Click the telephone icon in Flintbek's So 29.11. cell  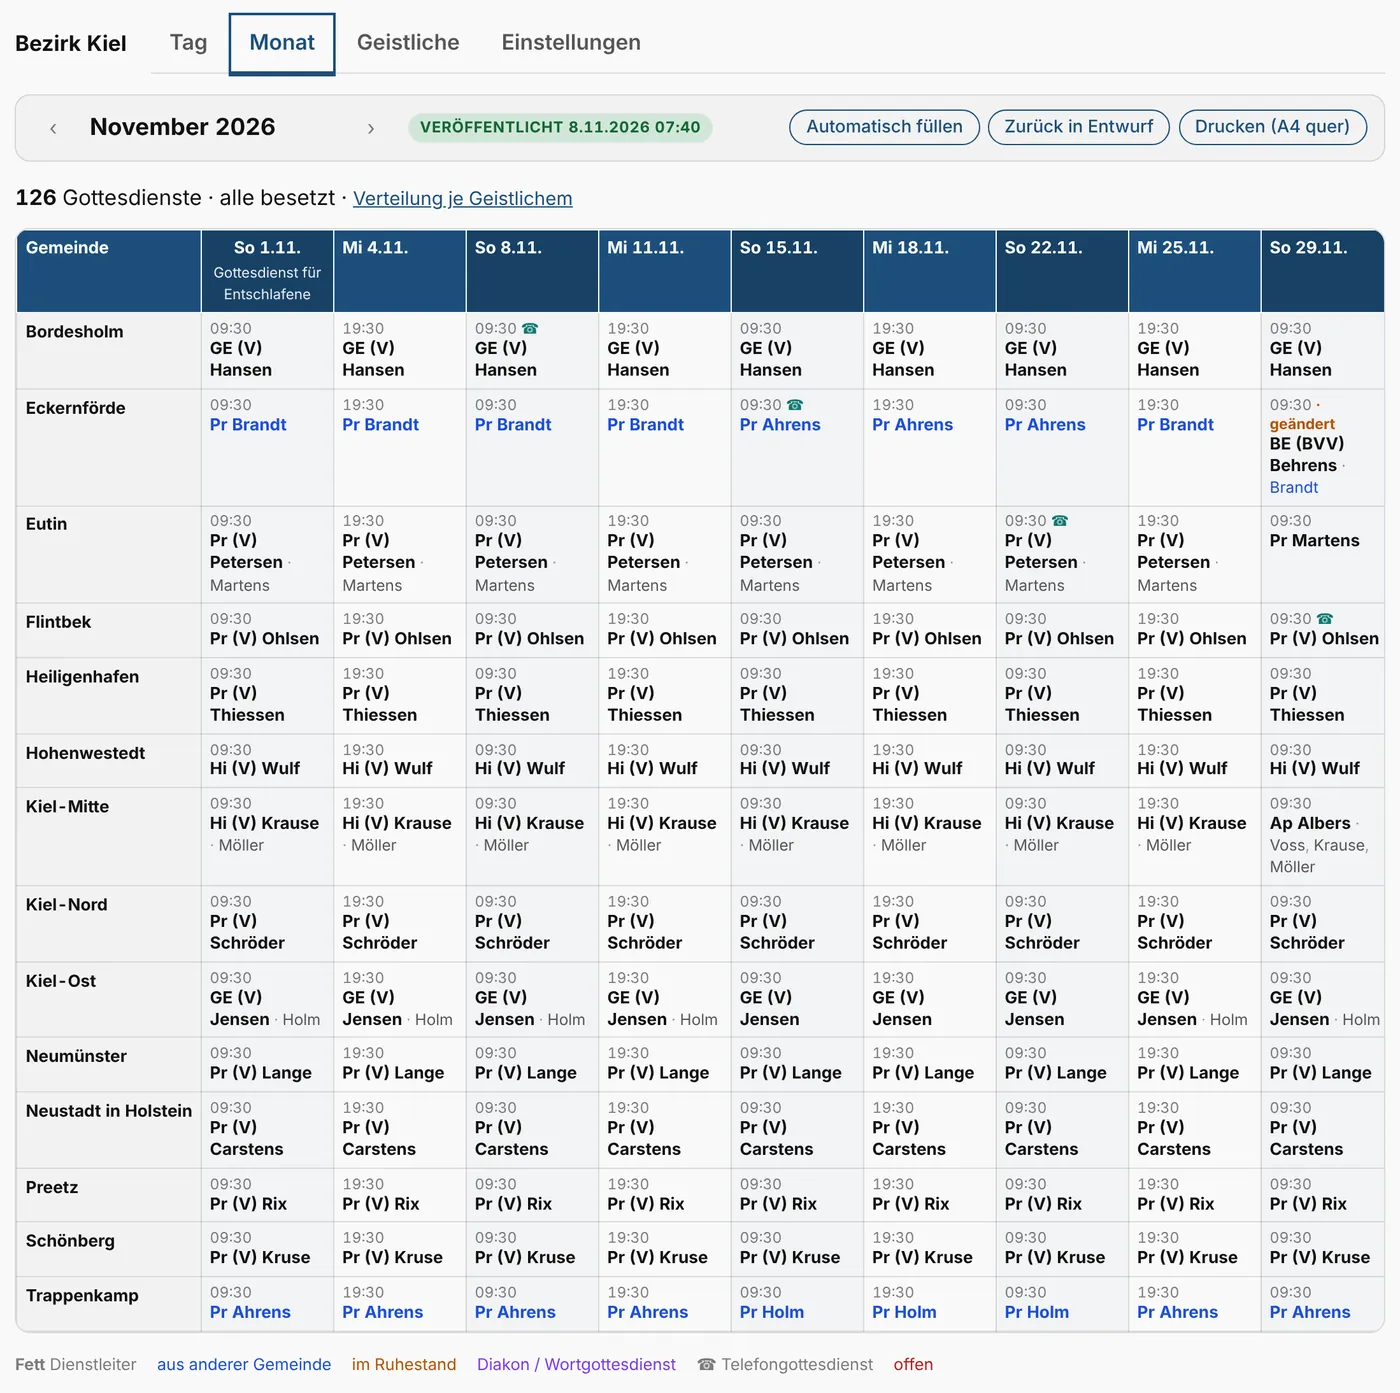coord(1325,619)
